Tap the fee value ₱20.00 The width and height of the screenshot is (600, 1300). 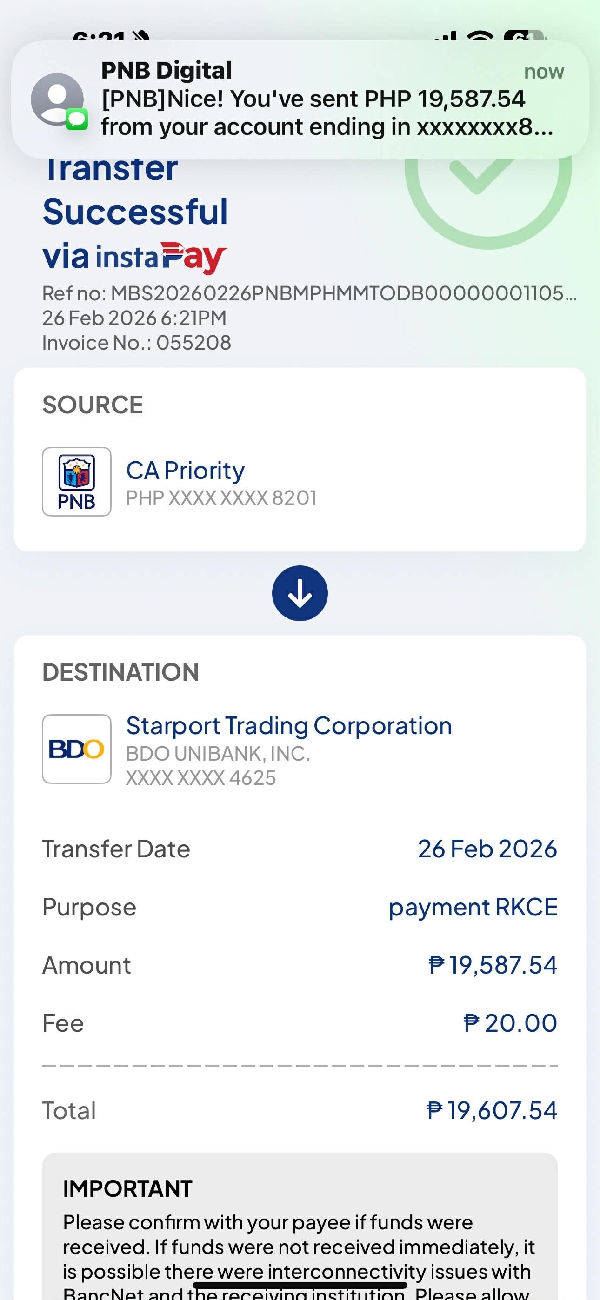click(510, 1023)
